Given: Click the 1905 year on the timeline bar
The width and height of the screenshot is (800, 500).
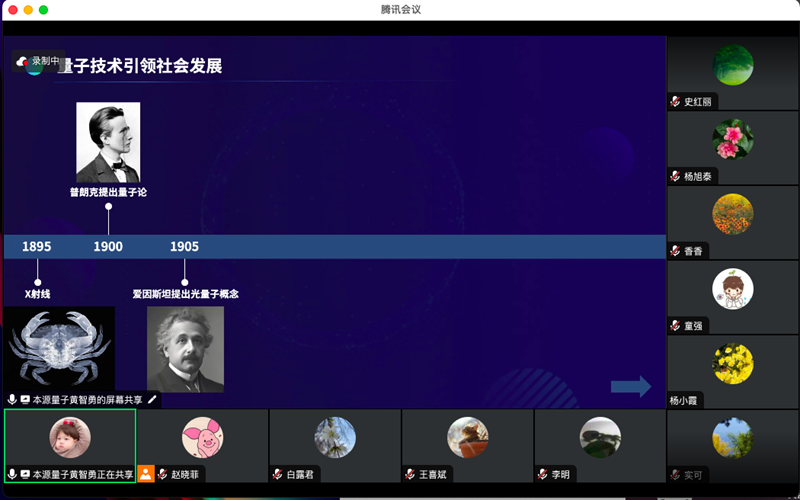Looking at the screenshot, I should point(184,247).
